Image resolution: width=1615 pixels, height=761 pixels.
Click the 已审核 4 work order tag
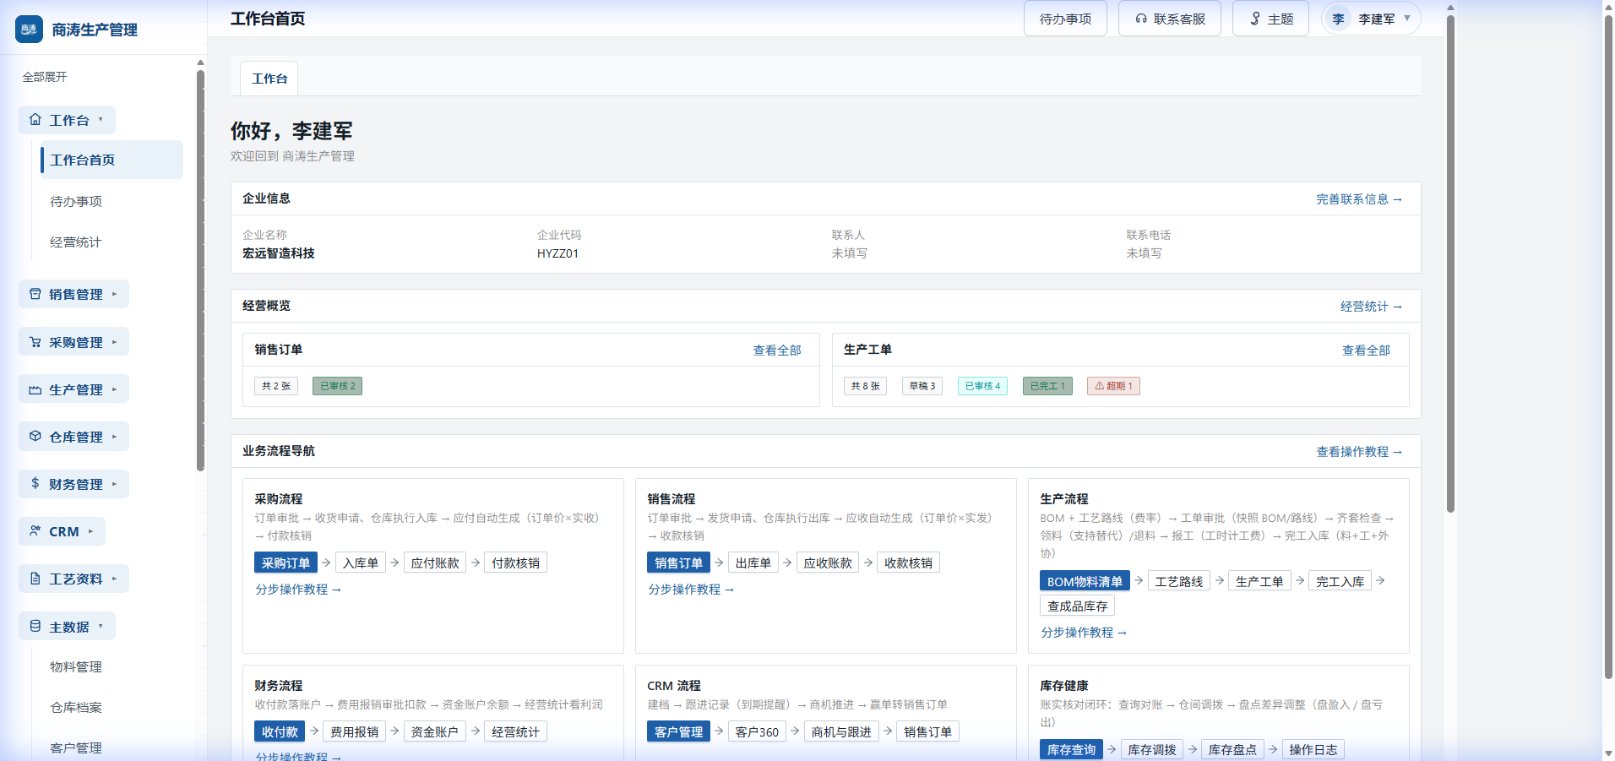[982, 386]
